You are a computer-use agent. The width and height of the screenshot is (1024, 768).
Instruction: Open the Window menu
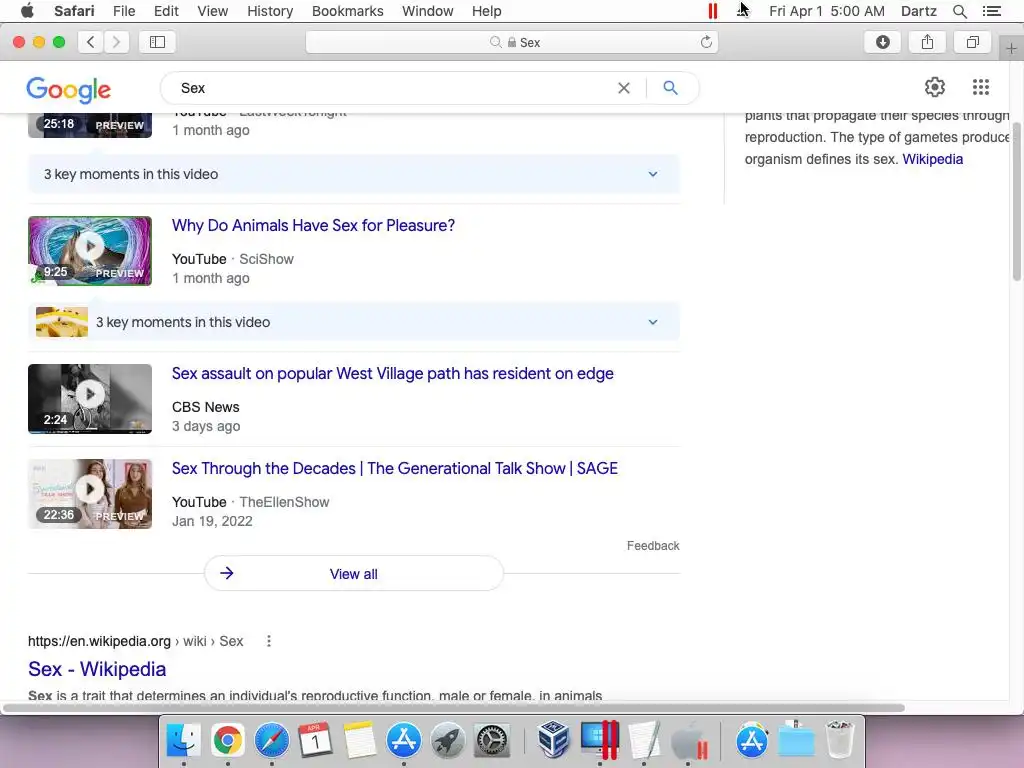pos(428,11)
